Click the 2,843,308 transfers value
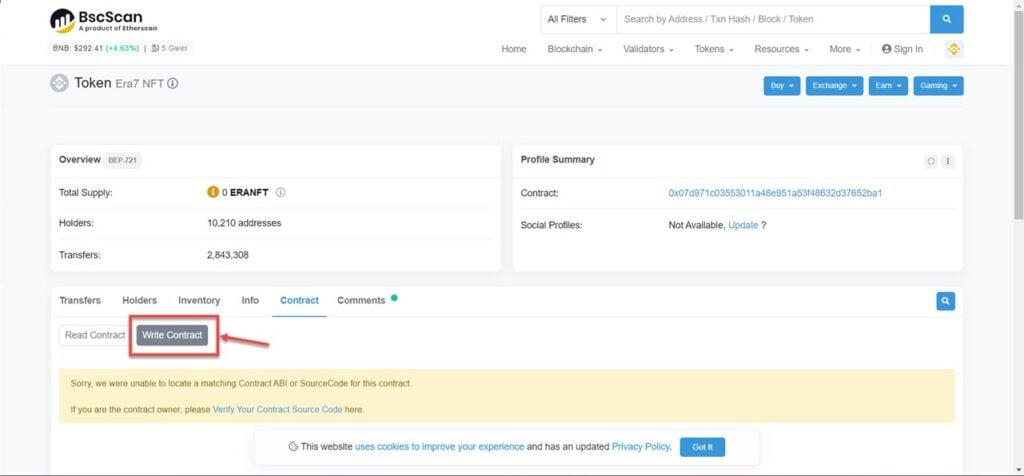Image resolution: width=1024 pixels, height=476 pixels. click(x=228, y=255)
